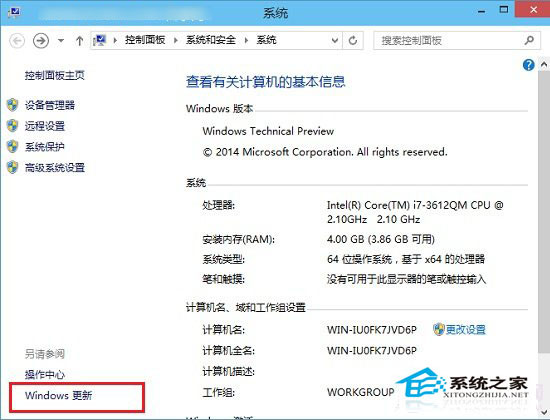Open 系统保护 link
This screenshot has height=420, width=550.
tap(45, 146)
